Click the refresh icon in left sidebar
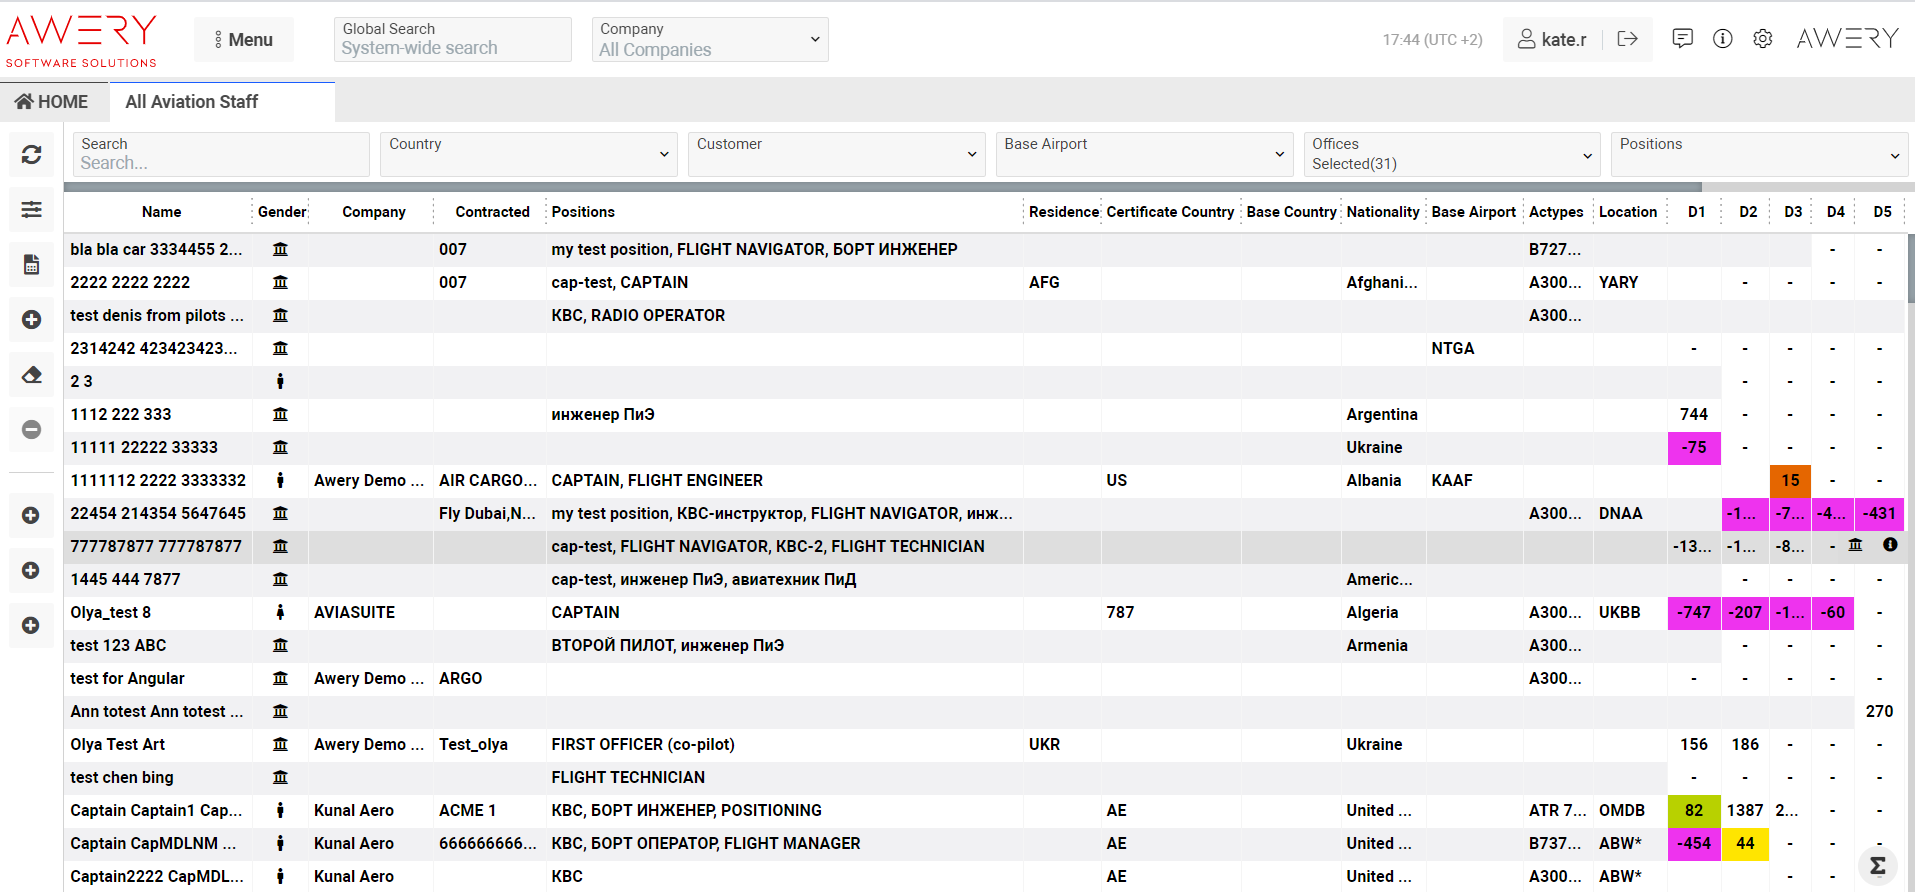This screenshot has width=1915, height=892. click(x=32, y=155)
